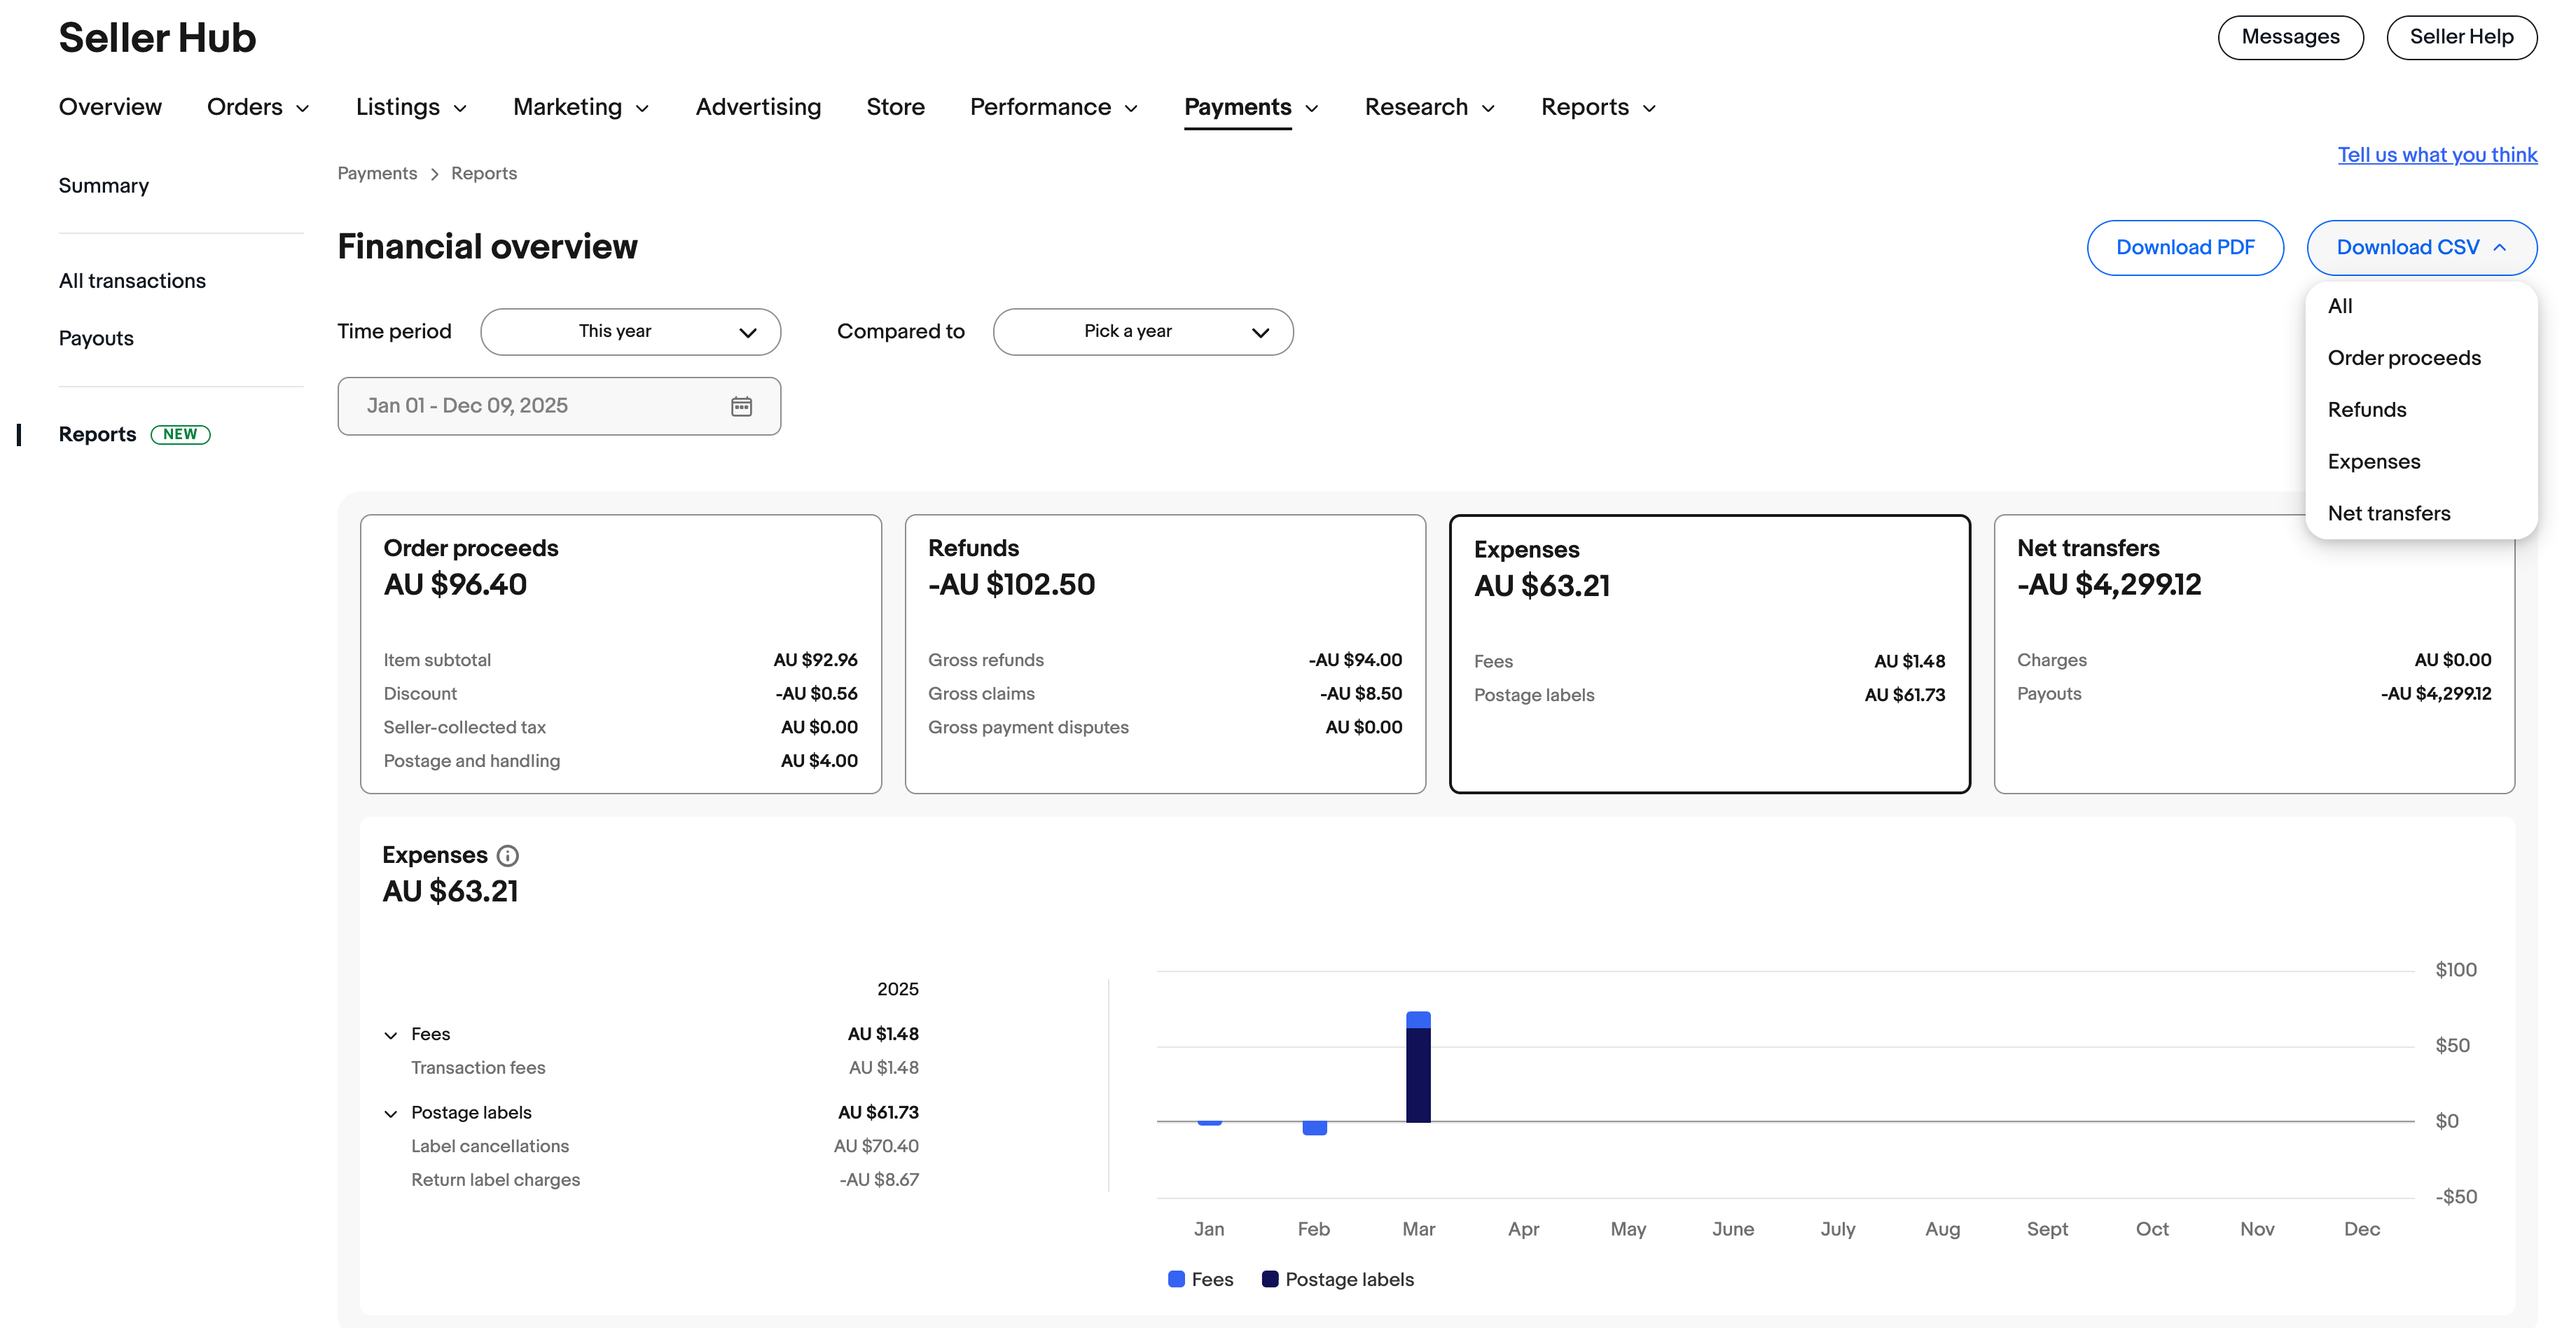Click the calendar icon in date field
Viewport: 2576px width, 1328px height.
741,406
